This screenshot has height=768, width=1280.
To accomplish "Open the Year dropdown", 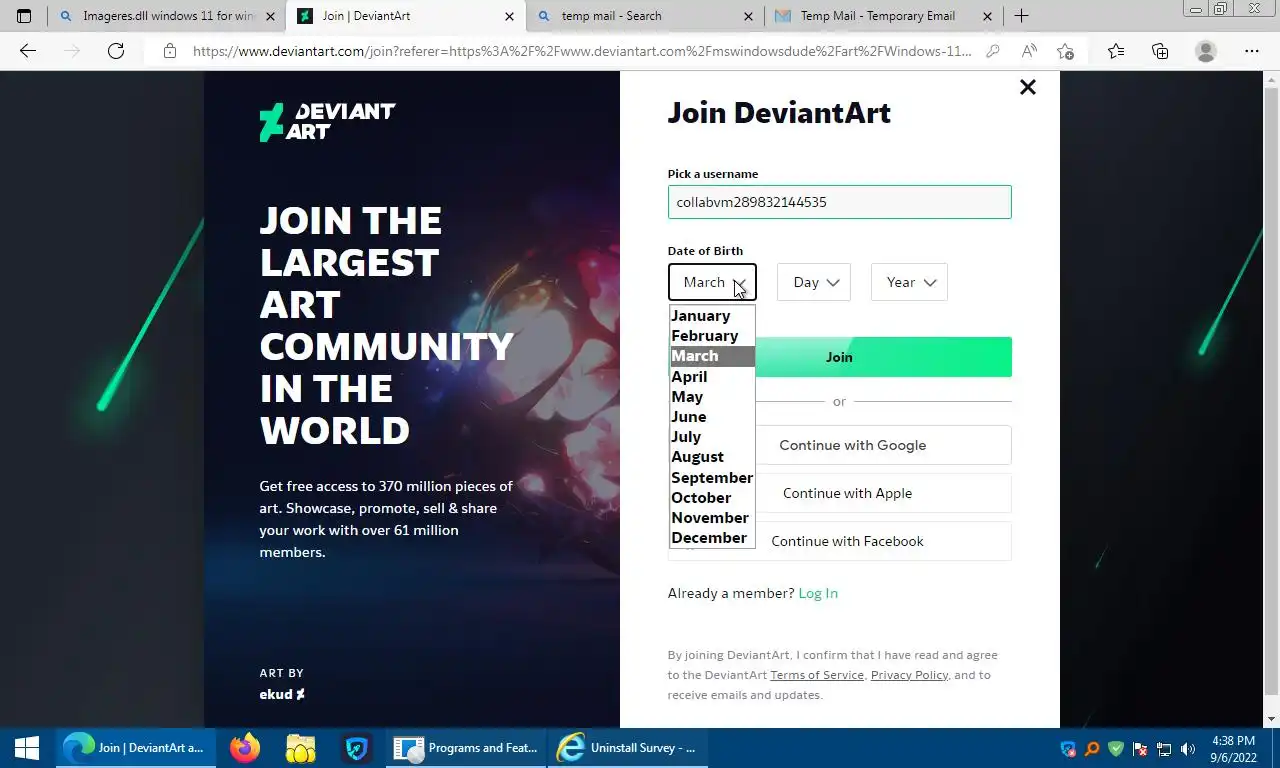I will pos(909,282).
